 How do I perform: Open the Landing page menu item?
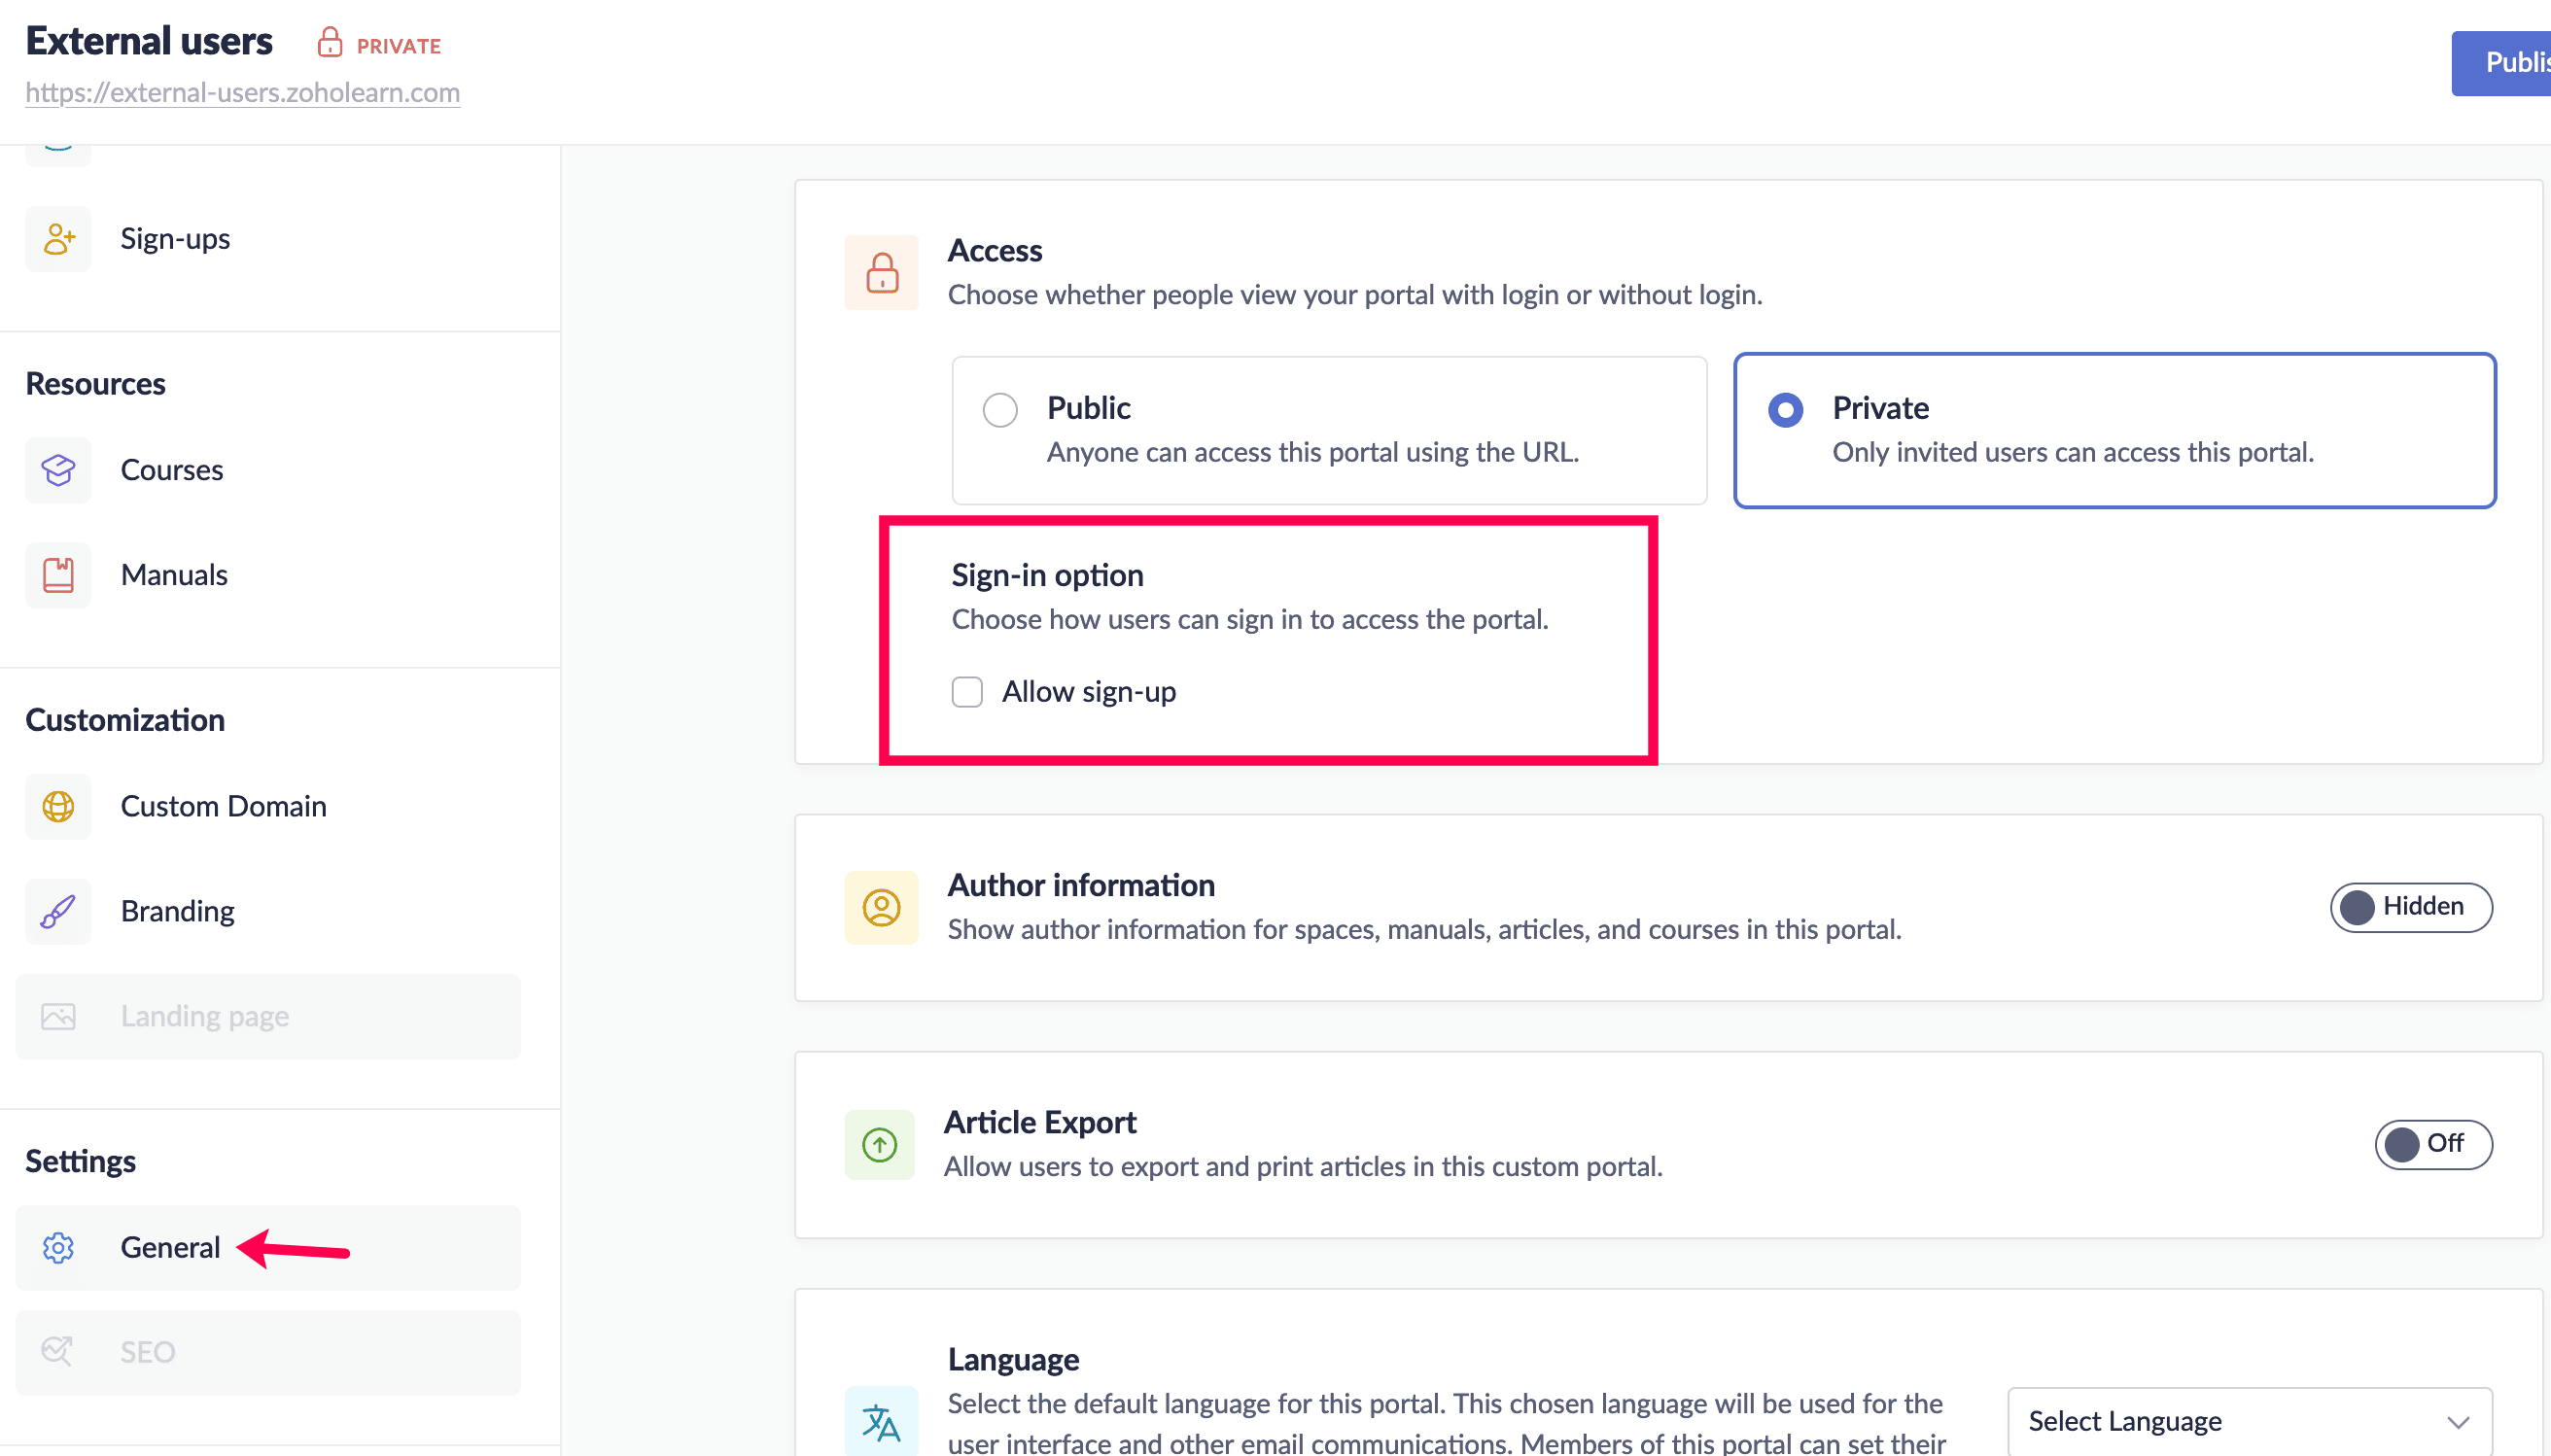click(205, 1016)
